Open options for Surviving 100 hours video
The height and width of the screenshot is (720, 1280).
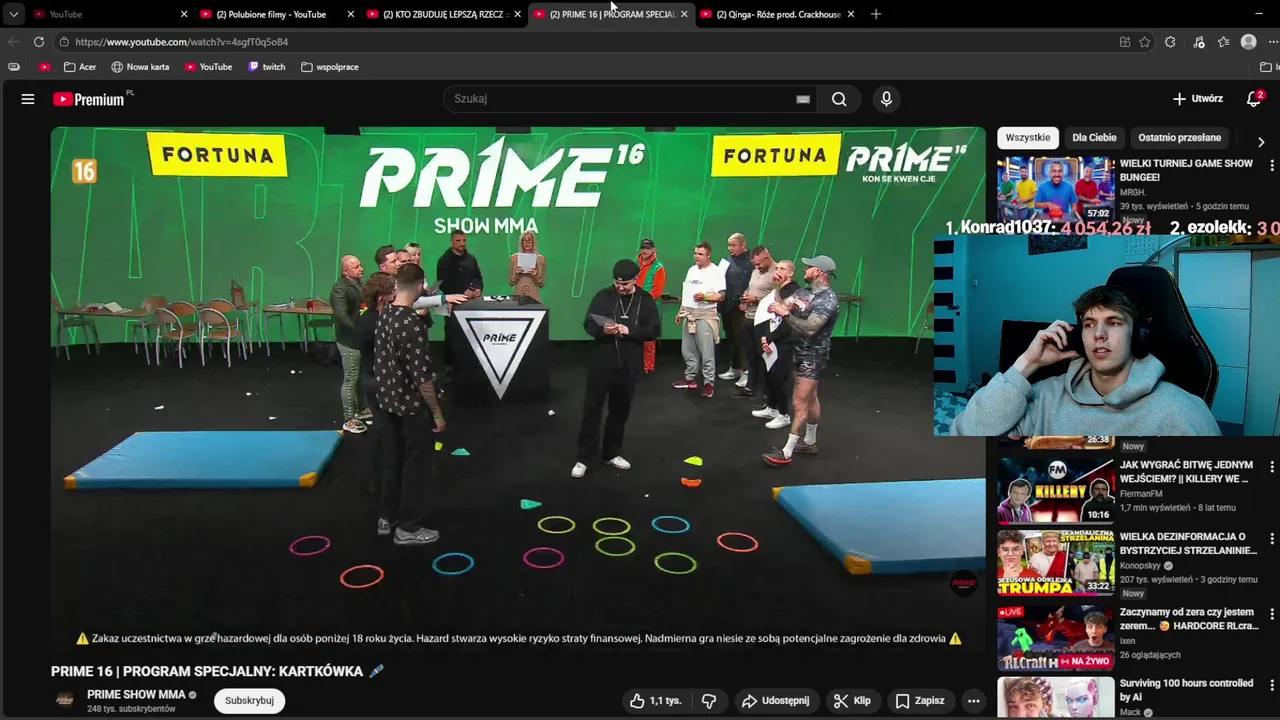coord(1272,685)
